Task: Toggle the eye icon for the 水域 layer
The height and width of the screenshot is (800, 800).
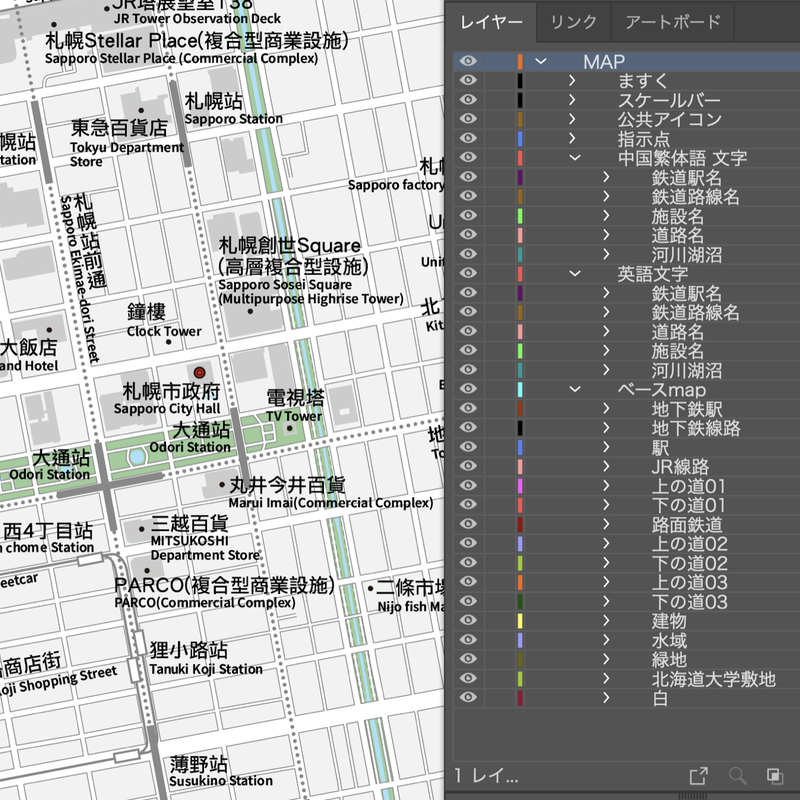Action: pos(466,640)
